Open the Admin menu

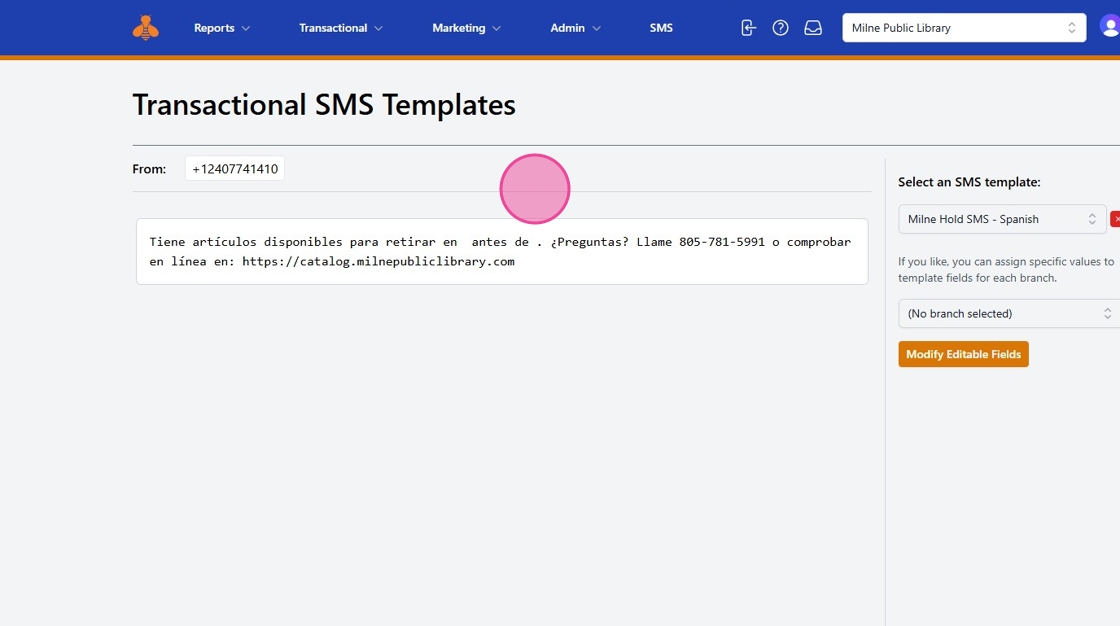point(575,28)
